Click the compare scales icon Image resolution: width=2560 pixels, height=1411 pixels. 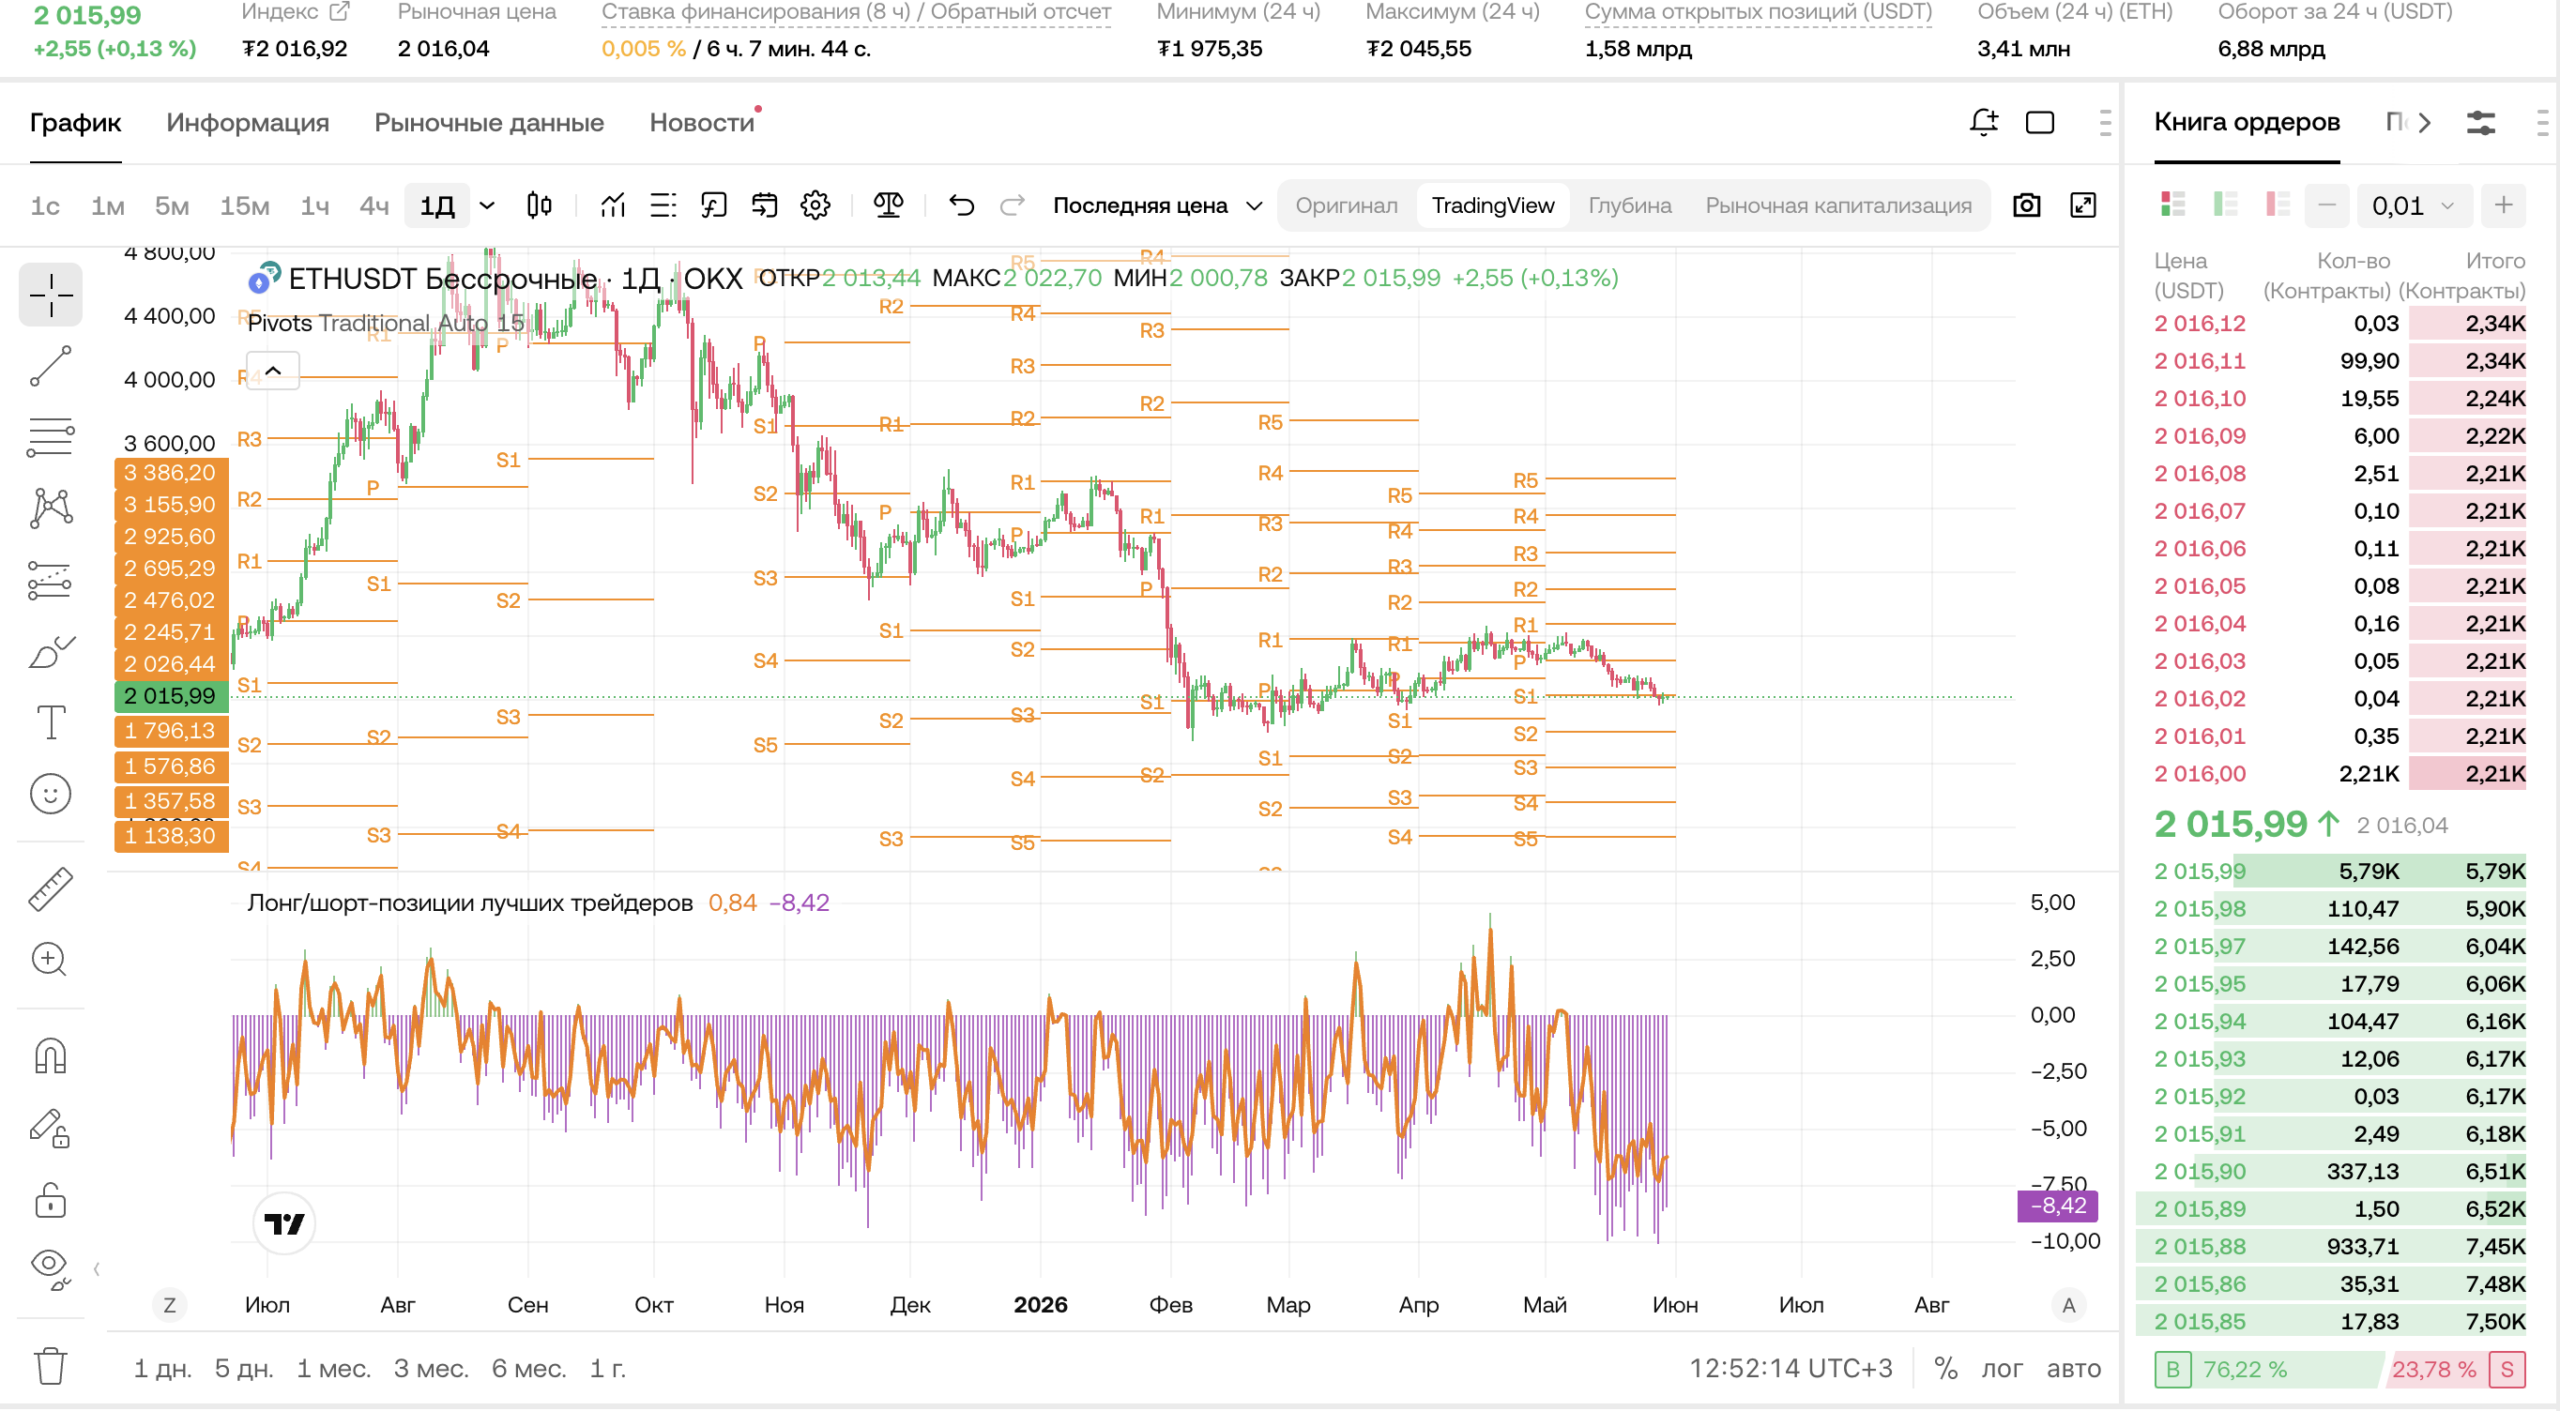[x=888, y=205]
